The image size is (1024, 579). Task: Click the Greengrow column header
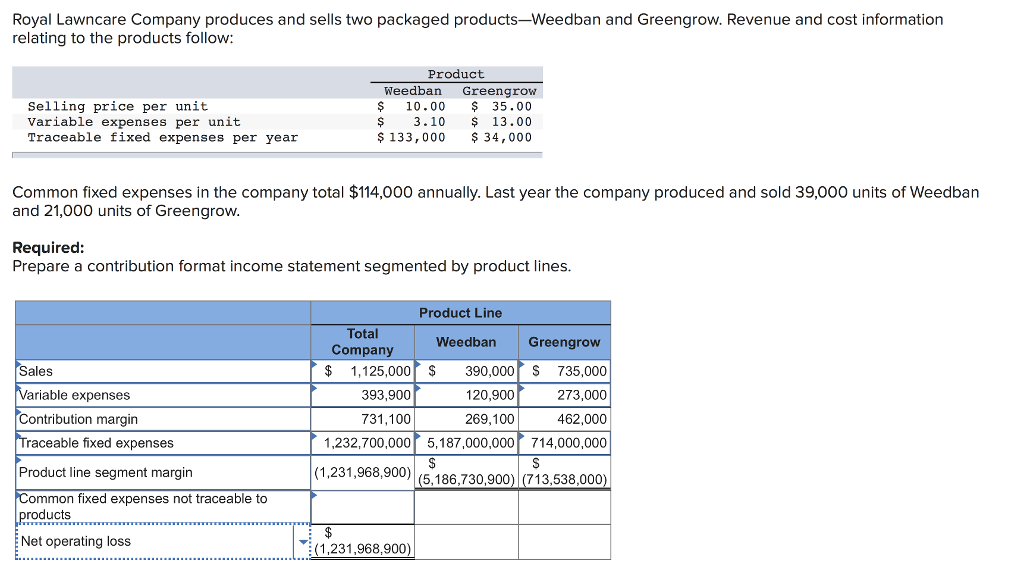point(564,342)
